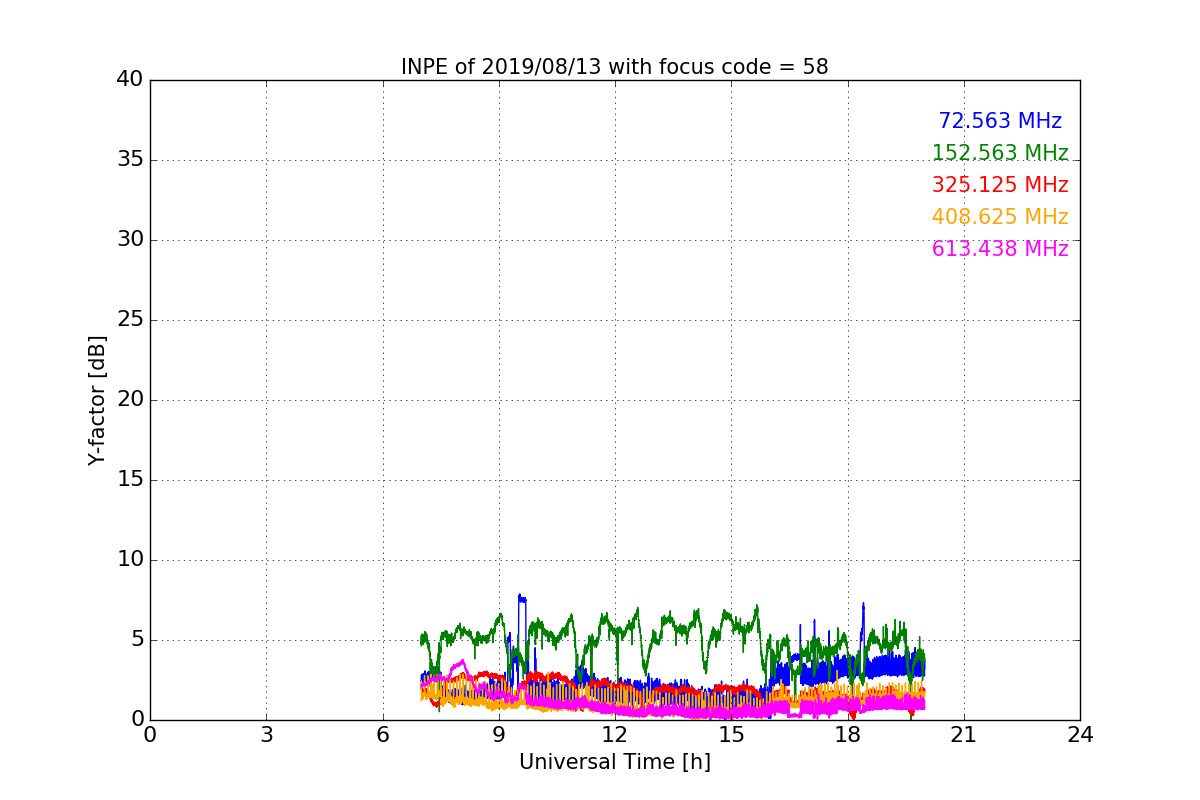Click the 'Y-factor [dB]' axis label
Viewport: 1200px width, 800px height.
[x=97, y=400]
